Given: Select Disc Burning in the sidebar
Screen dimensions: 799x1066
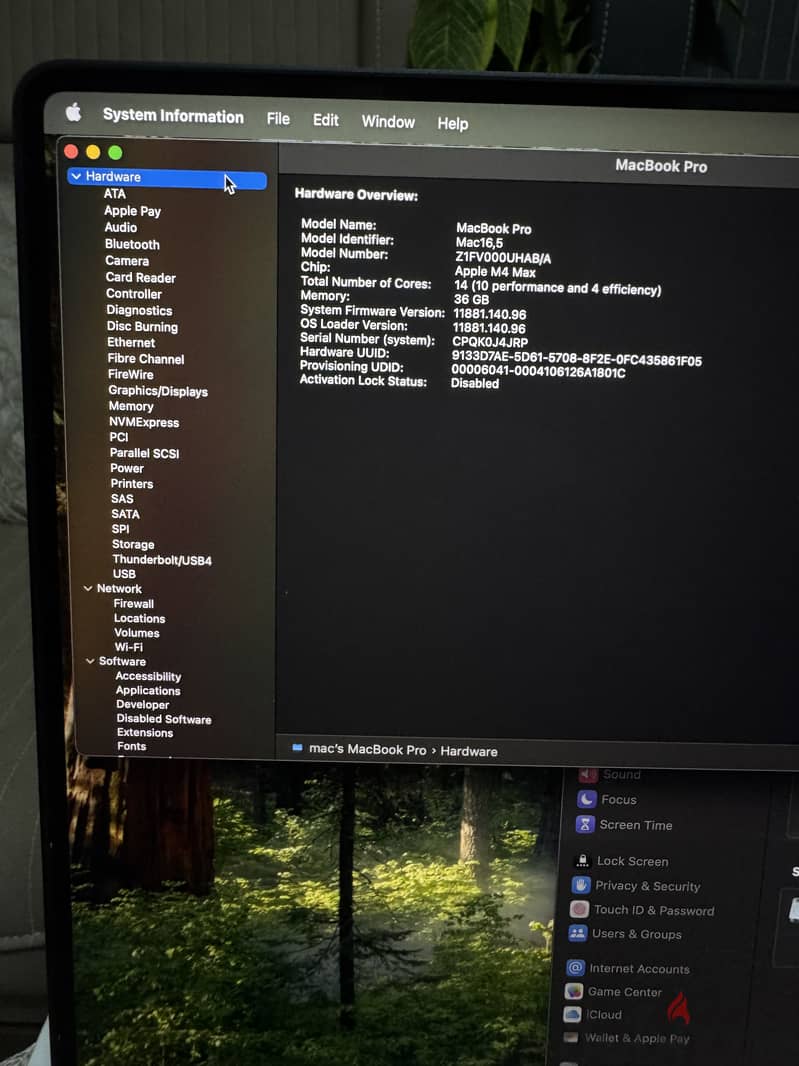Looking at the screenshot, I should (142, 326).
